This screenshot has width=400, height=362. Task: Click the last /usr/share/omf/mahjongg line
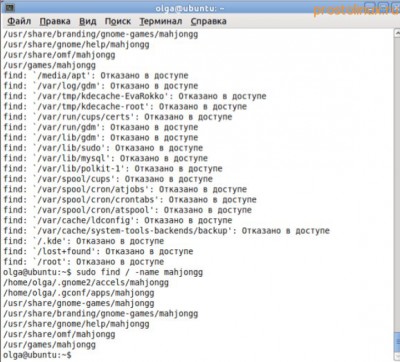point(59,334)
